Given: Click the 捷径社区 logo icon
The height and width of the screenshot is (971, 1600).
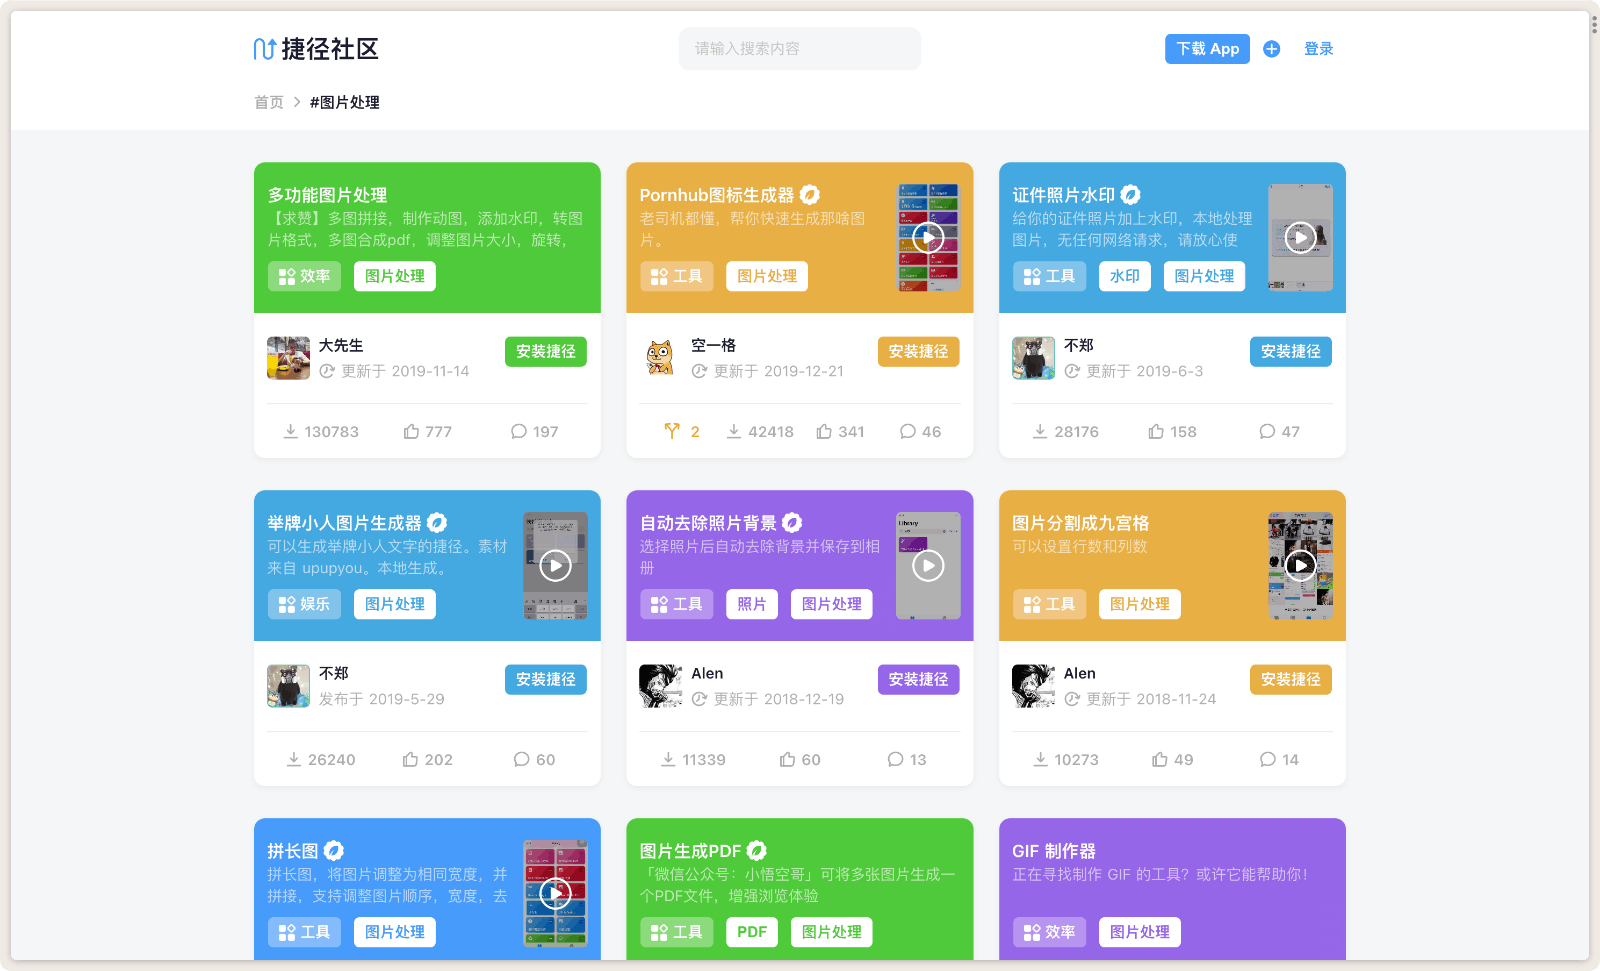Looking at the screenshot, I should click(264, 49).
